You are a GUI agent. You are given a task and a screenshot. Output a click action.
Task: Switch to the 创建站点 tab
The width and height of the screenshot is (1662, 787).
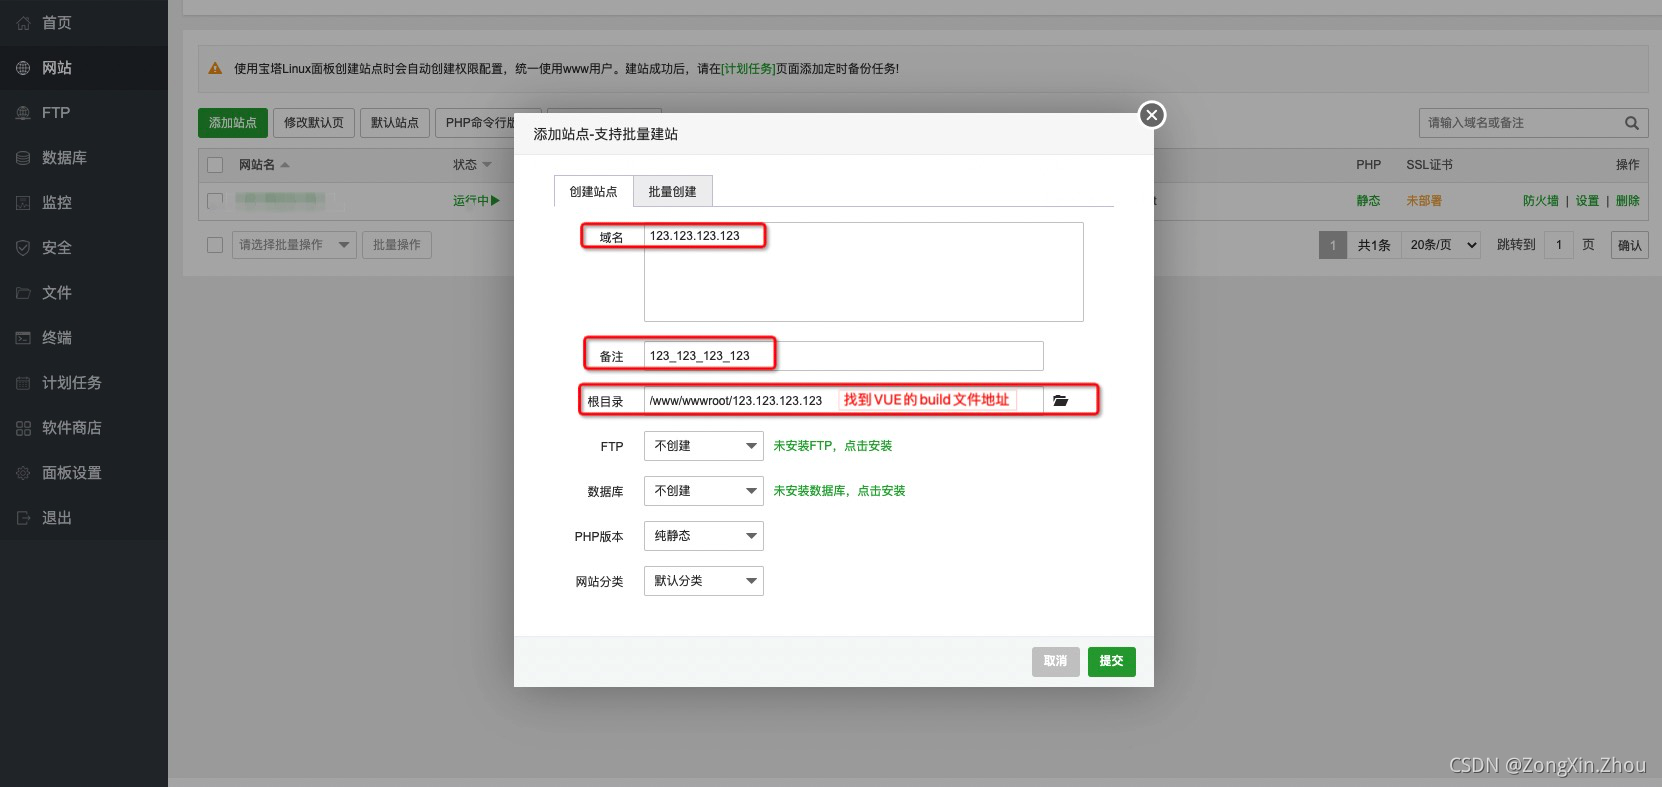(x=594, y=191)
